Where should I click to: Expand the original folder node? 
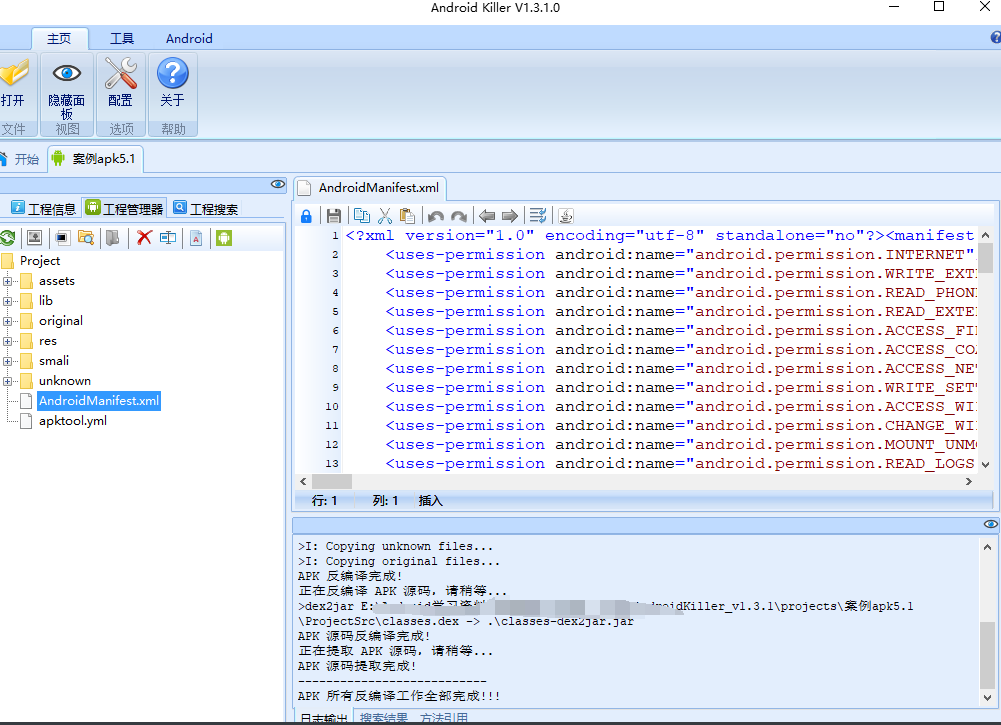pyautogui.click(x=7, y=322)
